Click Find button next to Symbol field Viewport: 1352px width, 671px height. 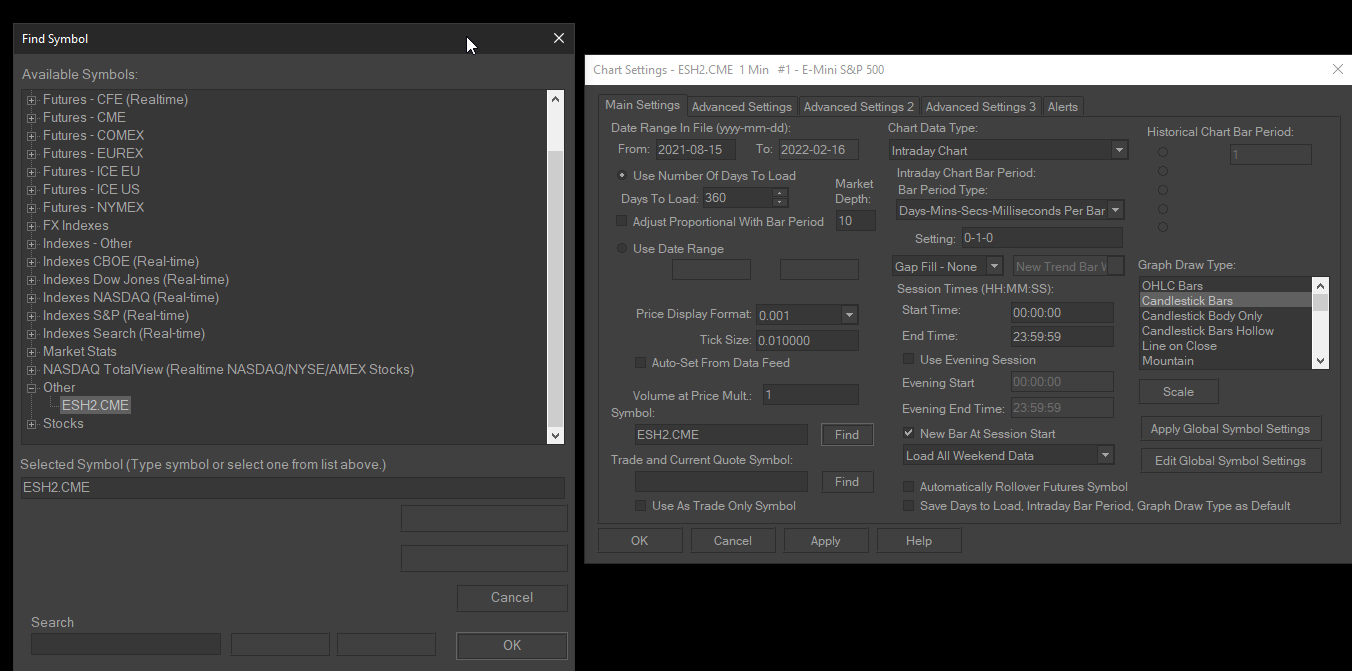pos(847,435)
